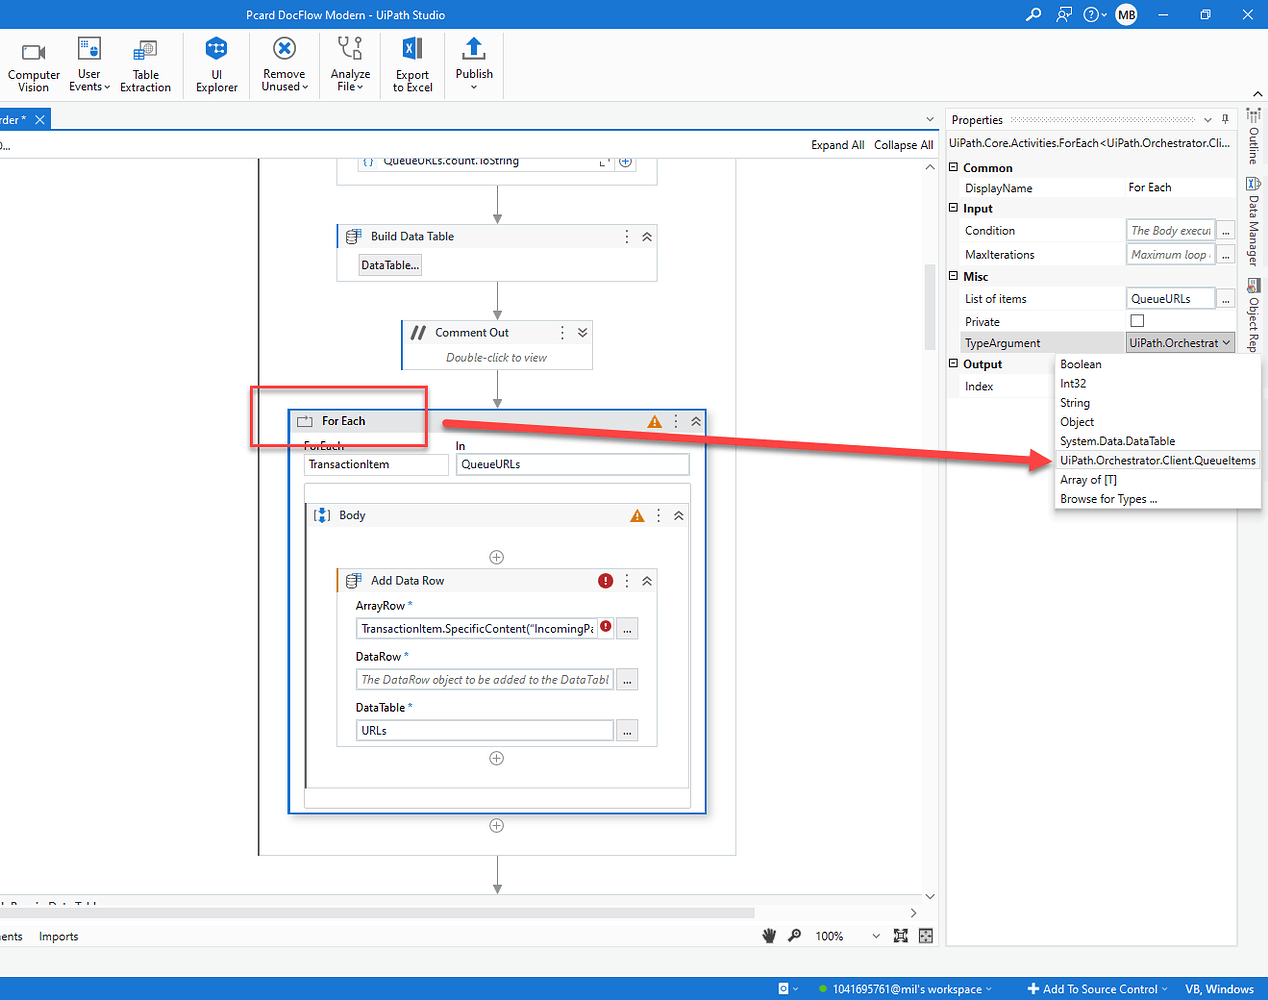This screenshot has height=1000, width=1268.
Task: Click the fit-to-screen icon in status bar
Action: pyautogui.click(x=900, y=936)
